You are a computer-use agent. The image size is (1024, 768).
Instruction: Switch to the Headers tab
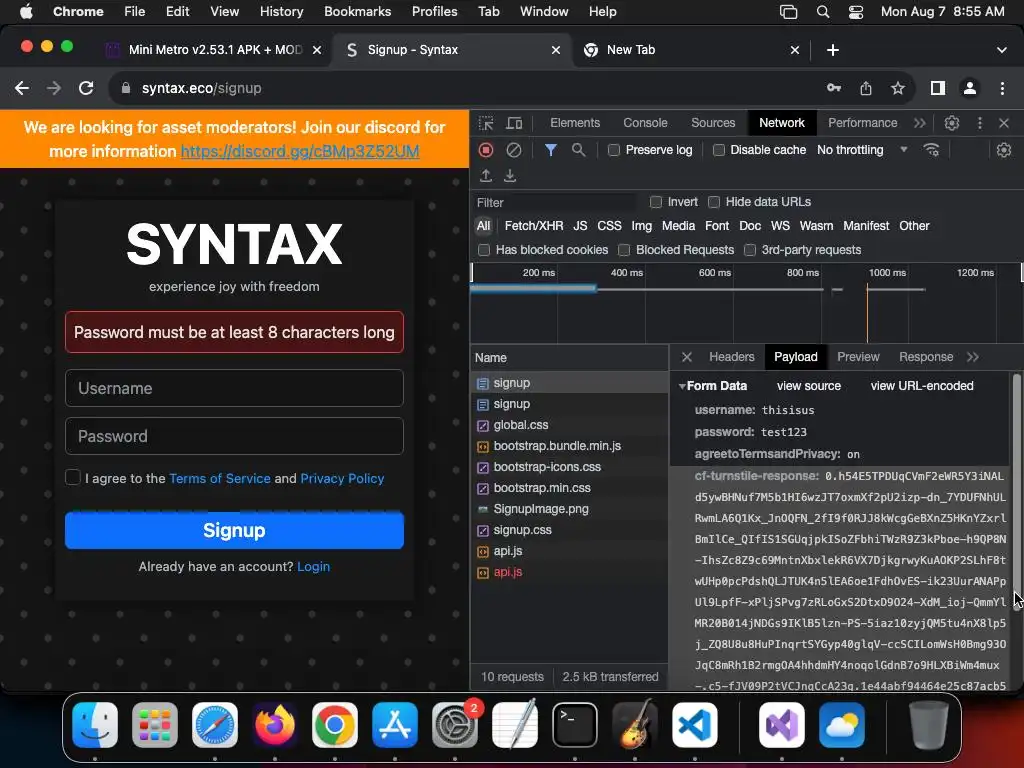click(731, 357)
